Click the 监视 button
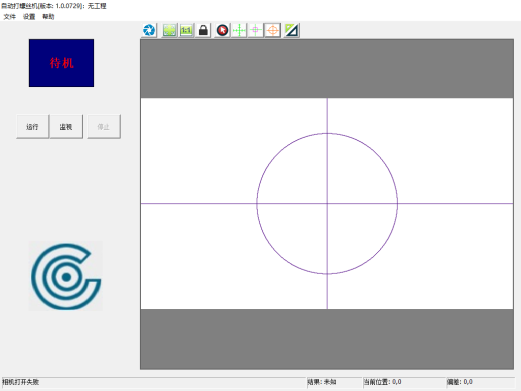 (x=66, y=127)
